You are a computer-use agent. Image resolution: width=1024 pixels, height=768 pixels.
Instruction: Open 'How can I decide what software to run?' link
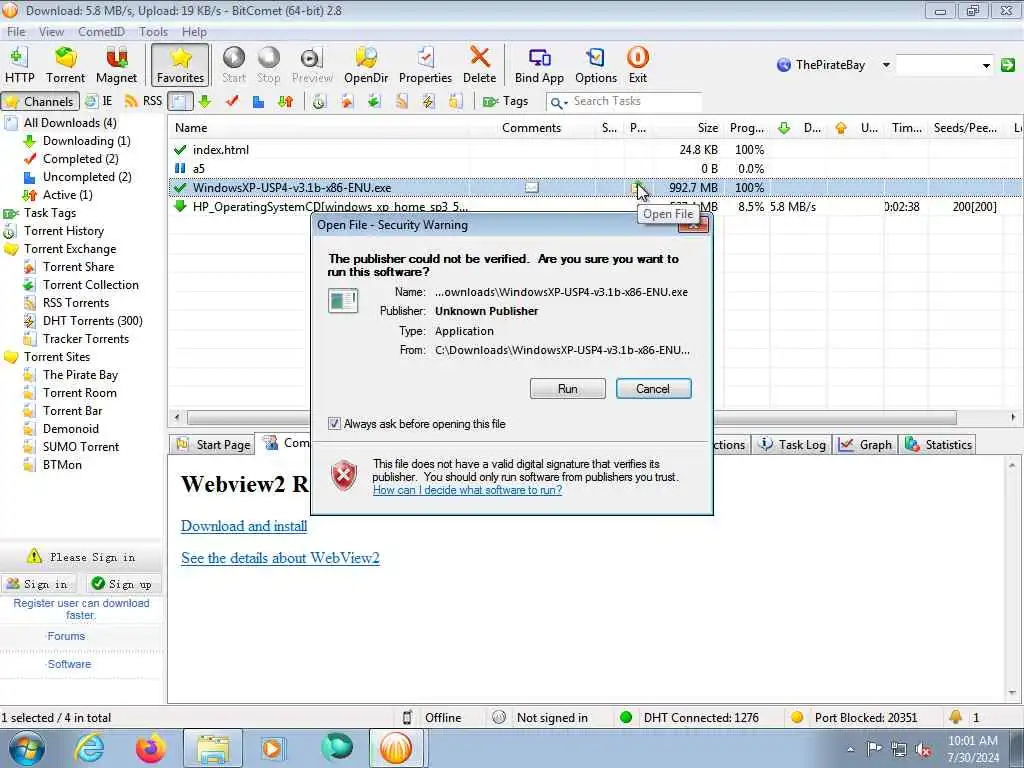click(467, 490)
